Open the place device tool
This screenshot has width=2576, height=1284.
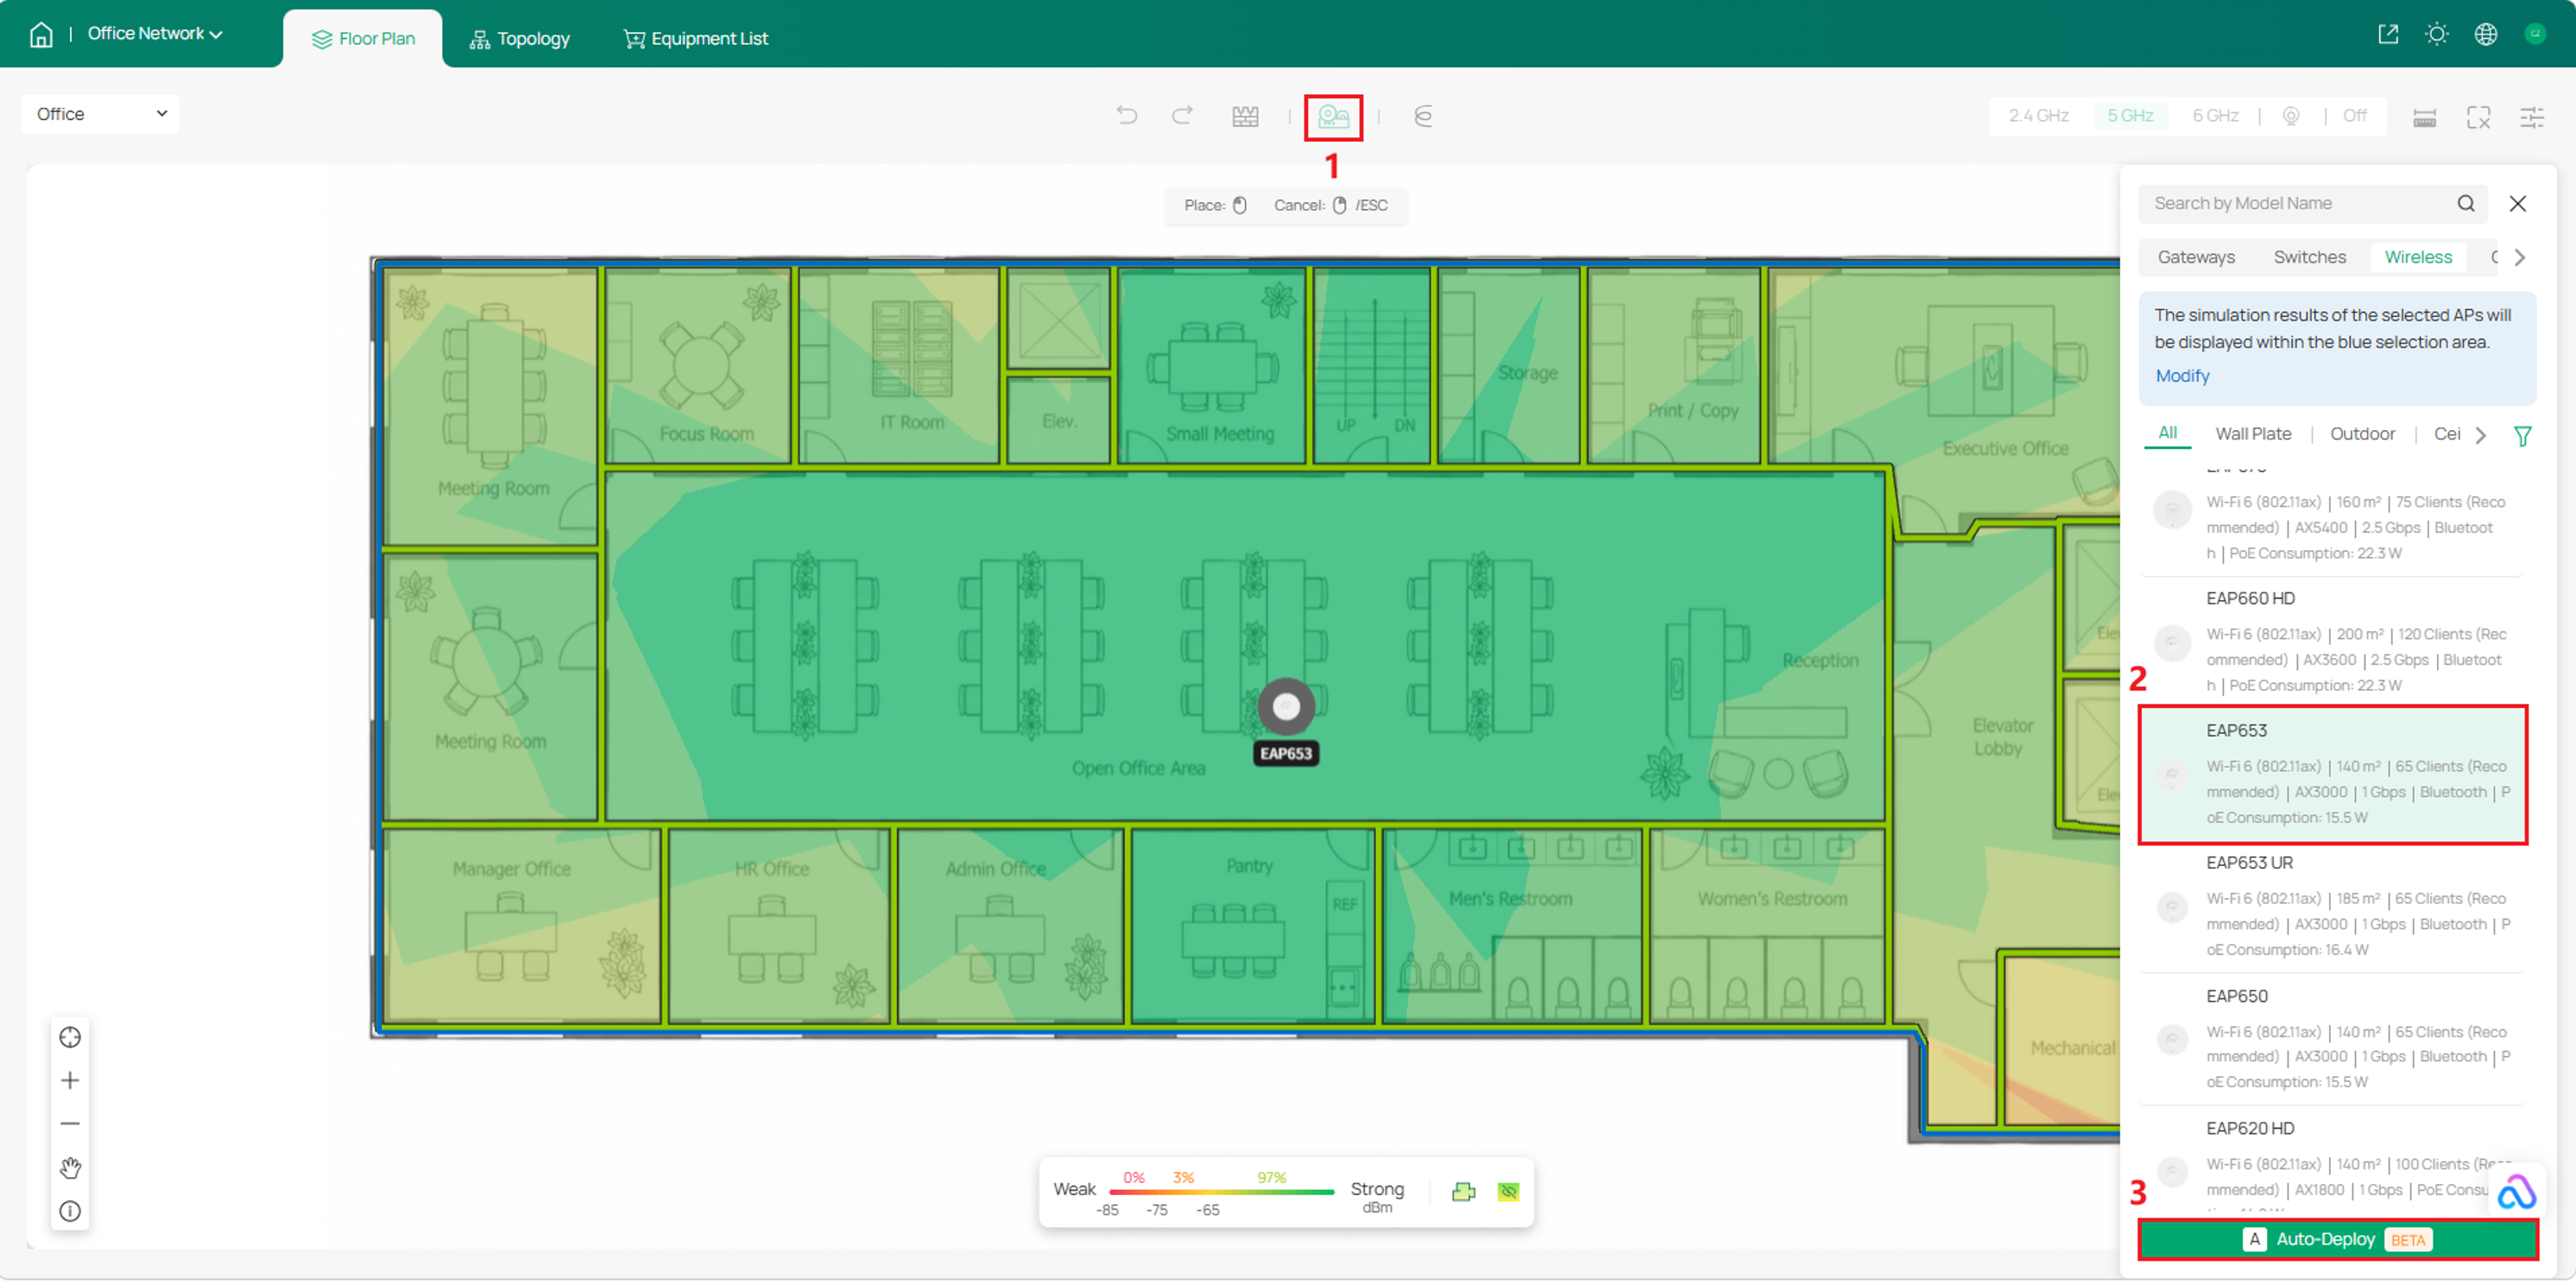(x=1333, y=117)
